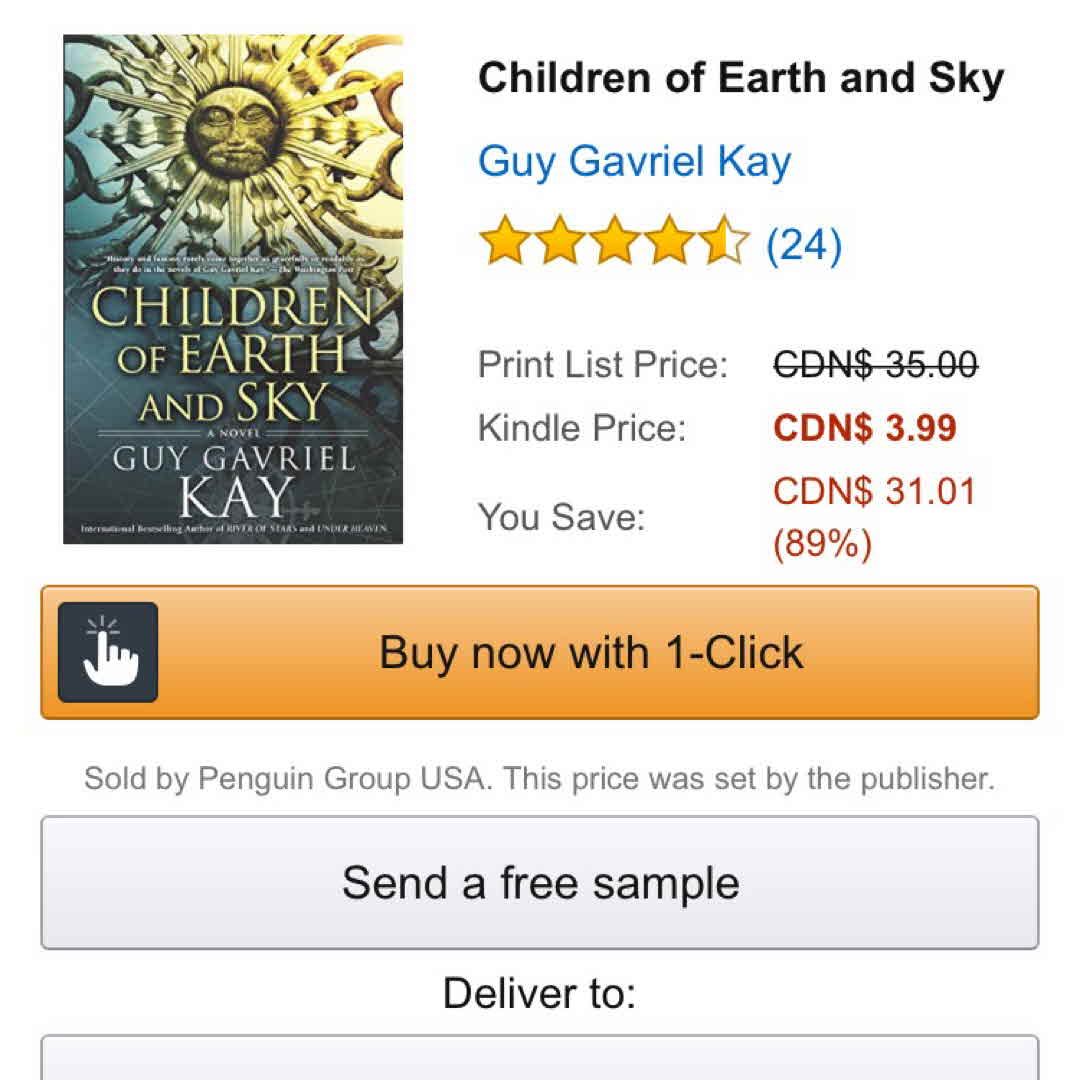
Task: Click the Deliver to: label
Action: pyautogui.click(x=540, y=993)
